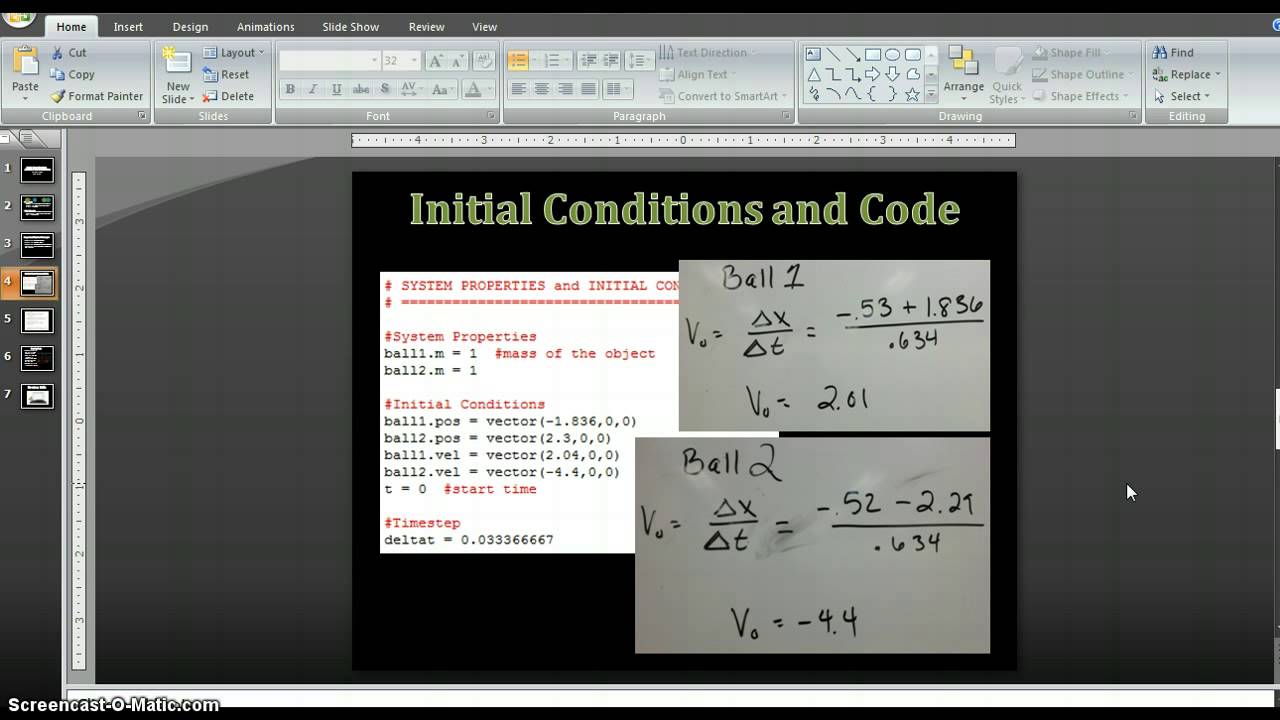
Task: Select the 5-Point Star shape
Action: pos(912,94)
